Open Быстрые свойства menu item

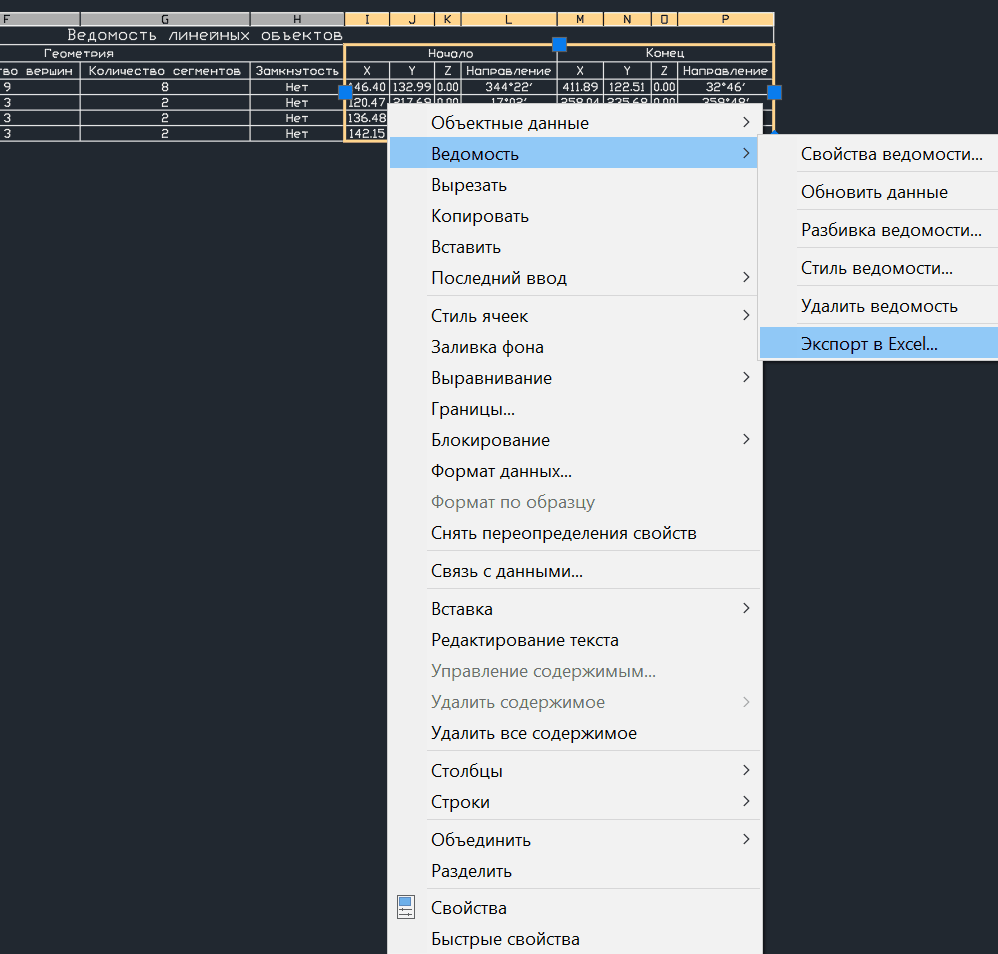tap(505, 939)
